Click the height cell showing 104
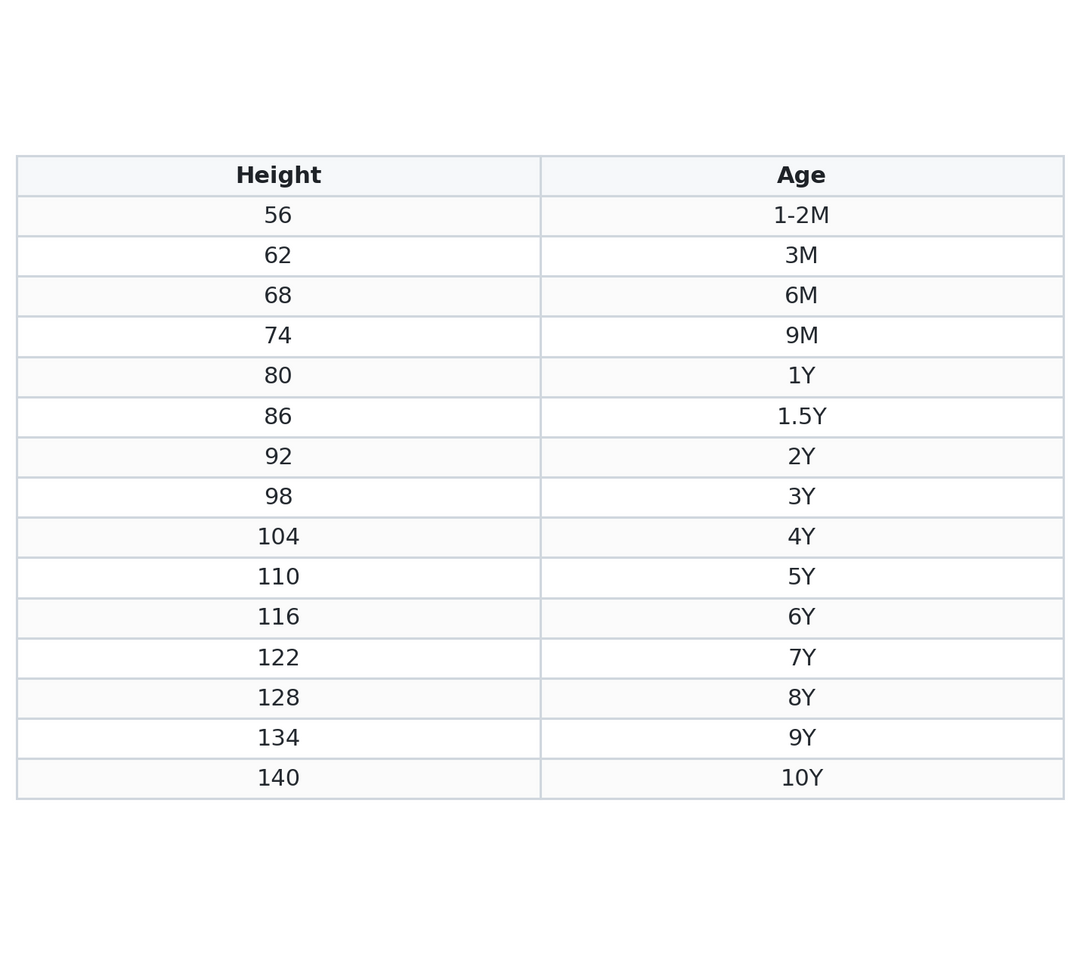Screen dimensions: 1080x955 278,537
